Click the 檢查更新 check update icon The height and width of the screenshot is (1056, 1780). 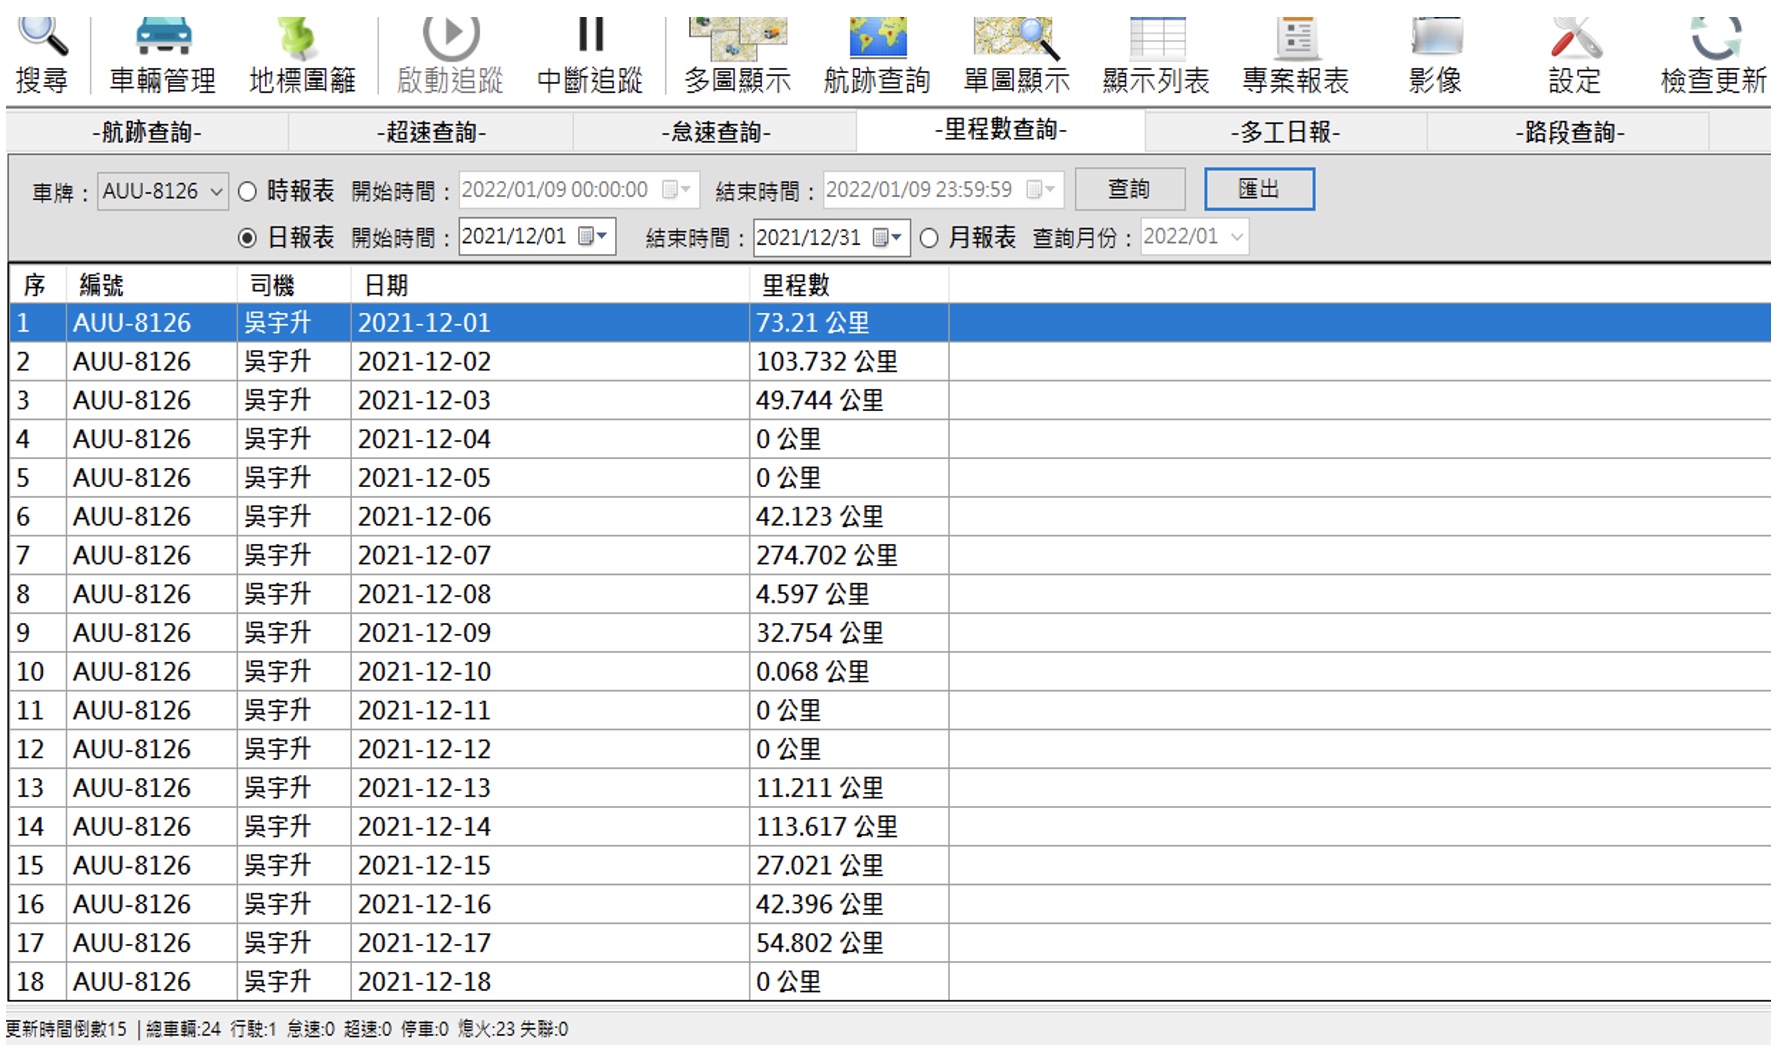tap(1713, 55)
